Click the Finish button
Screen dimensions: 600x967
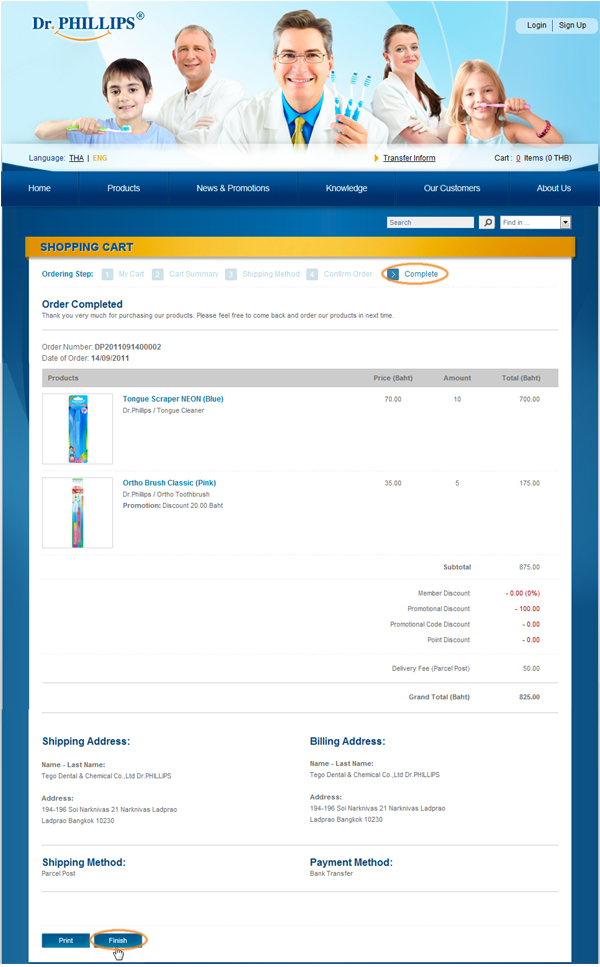[118, 940]
